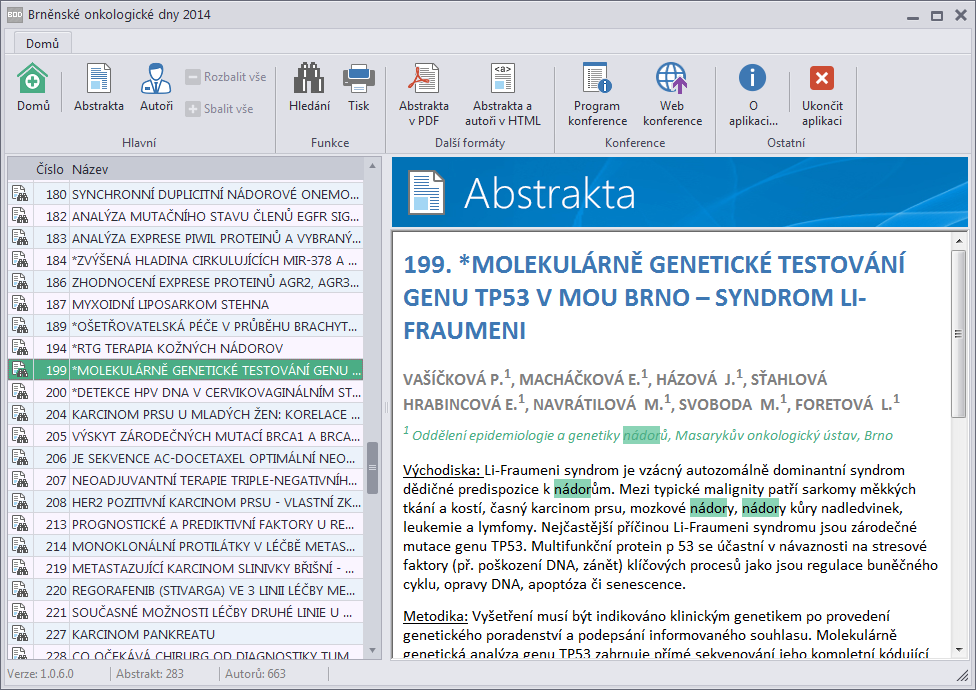
Task: Click the splitter between list and abstract
Action: [386, 408]
